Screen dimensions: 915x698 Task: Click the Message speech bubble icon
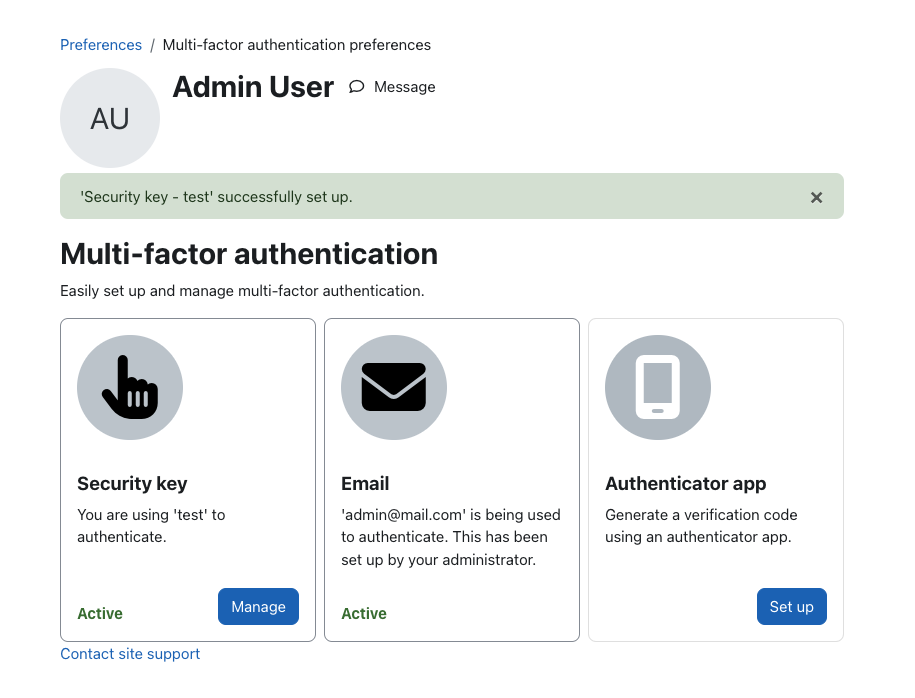tap(357, 87)
